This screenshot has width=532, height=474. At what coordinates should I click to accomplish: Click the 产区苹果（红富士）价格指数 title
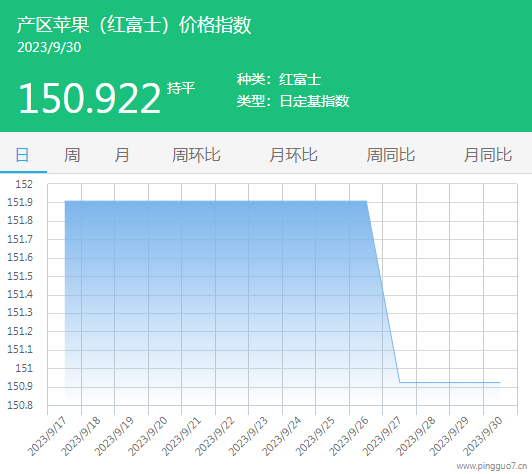click(134, 25)
